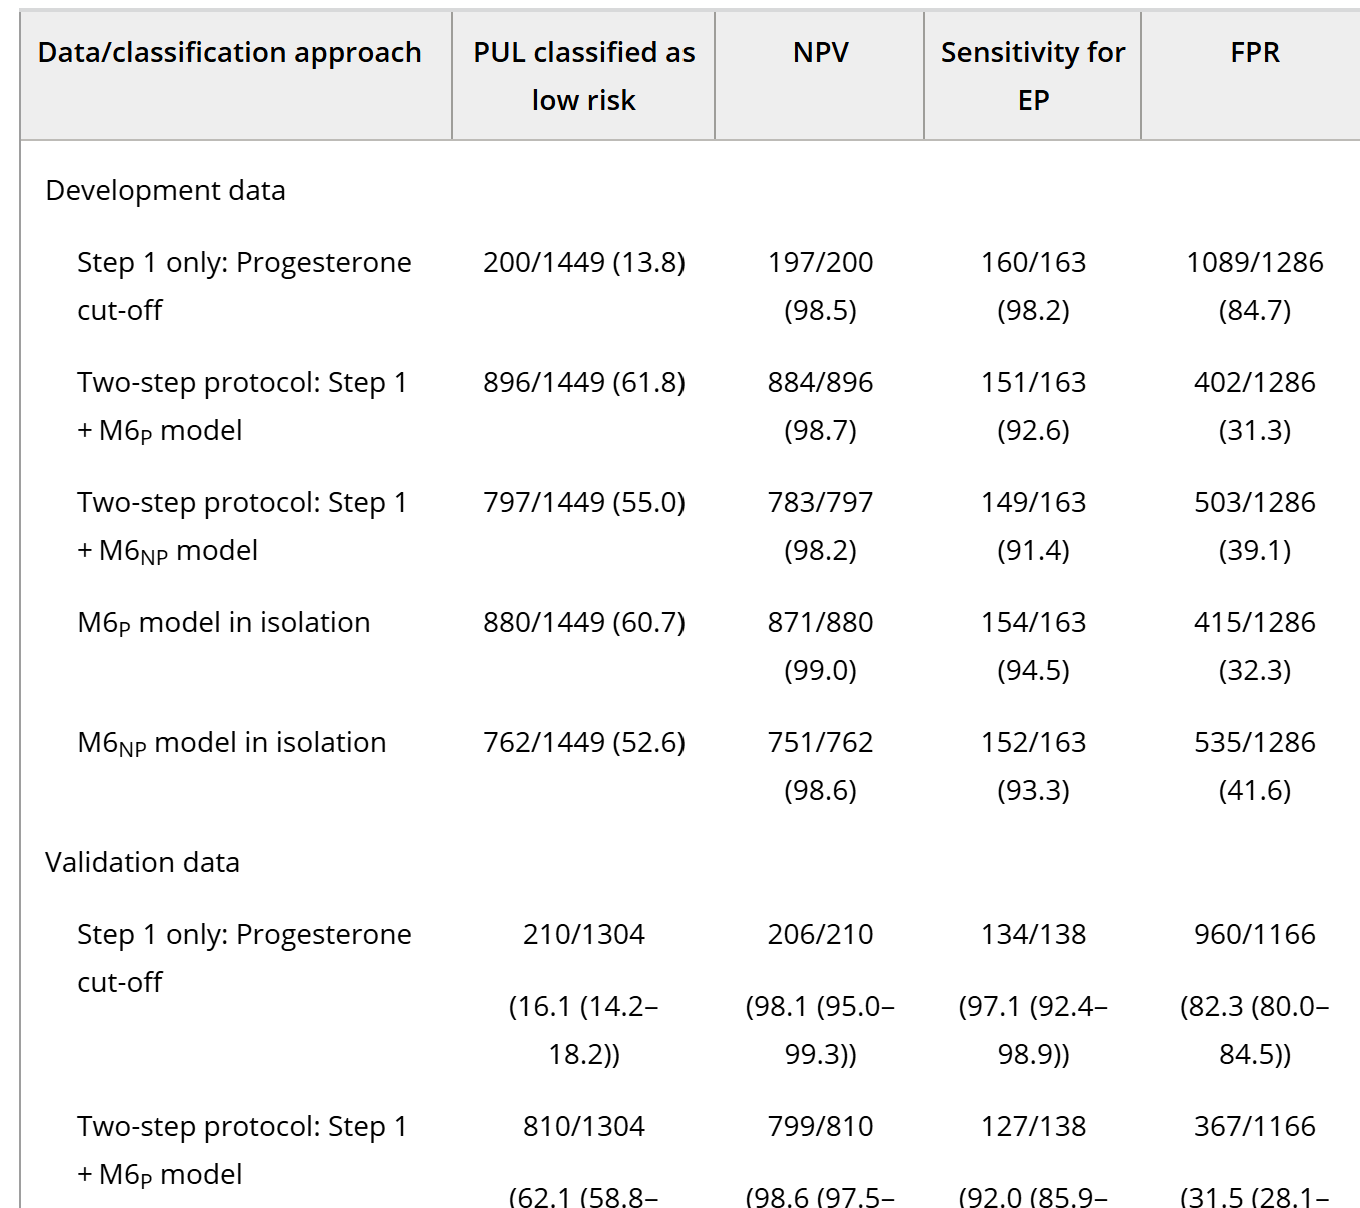Click the "Development data" section label
Screen dimensions: 1360x1208
click(166, 191)
